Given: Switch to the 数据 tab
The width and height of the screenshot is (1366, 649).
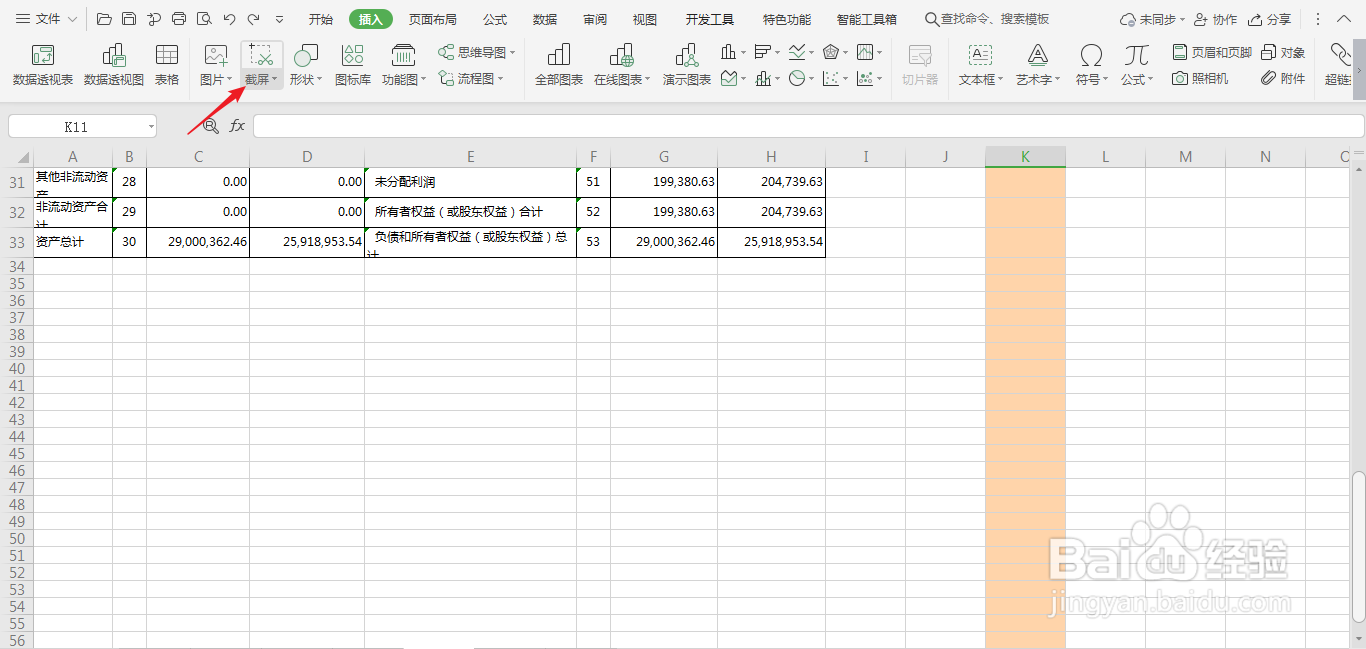Looking at the screenshot, I should (545, 19).
